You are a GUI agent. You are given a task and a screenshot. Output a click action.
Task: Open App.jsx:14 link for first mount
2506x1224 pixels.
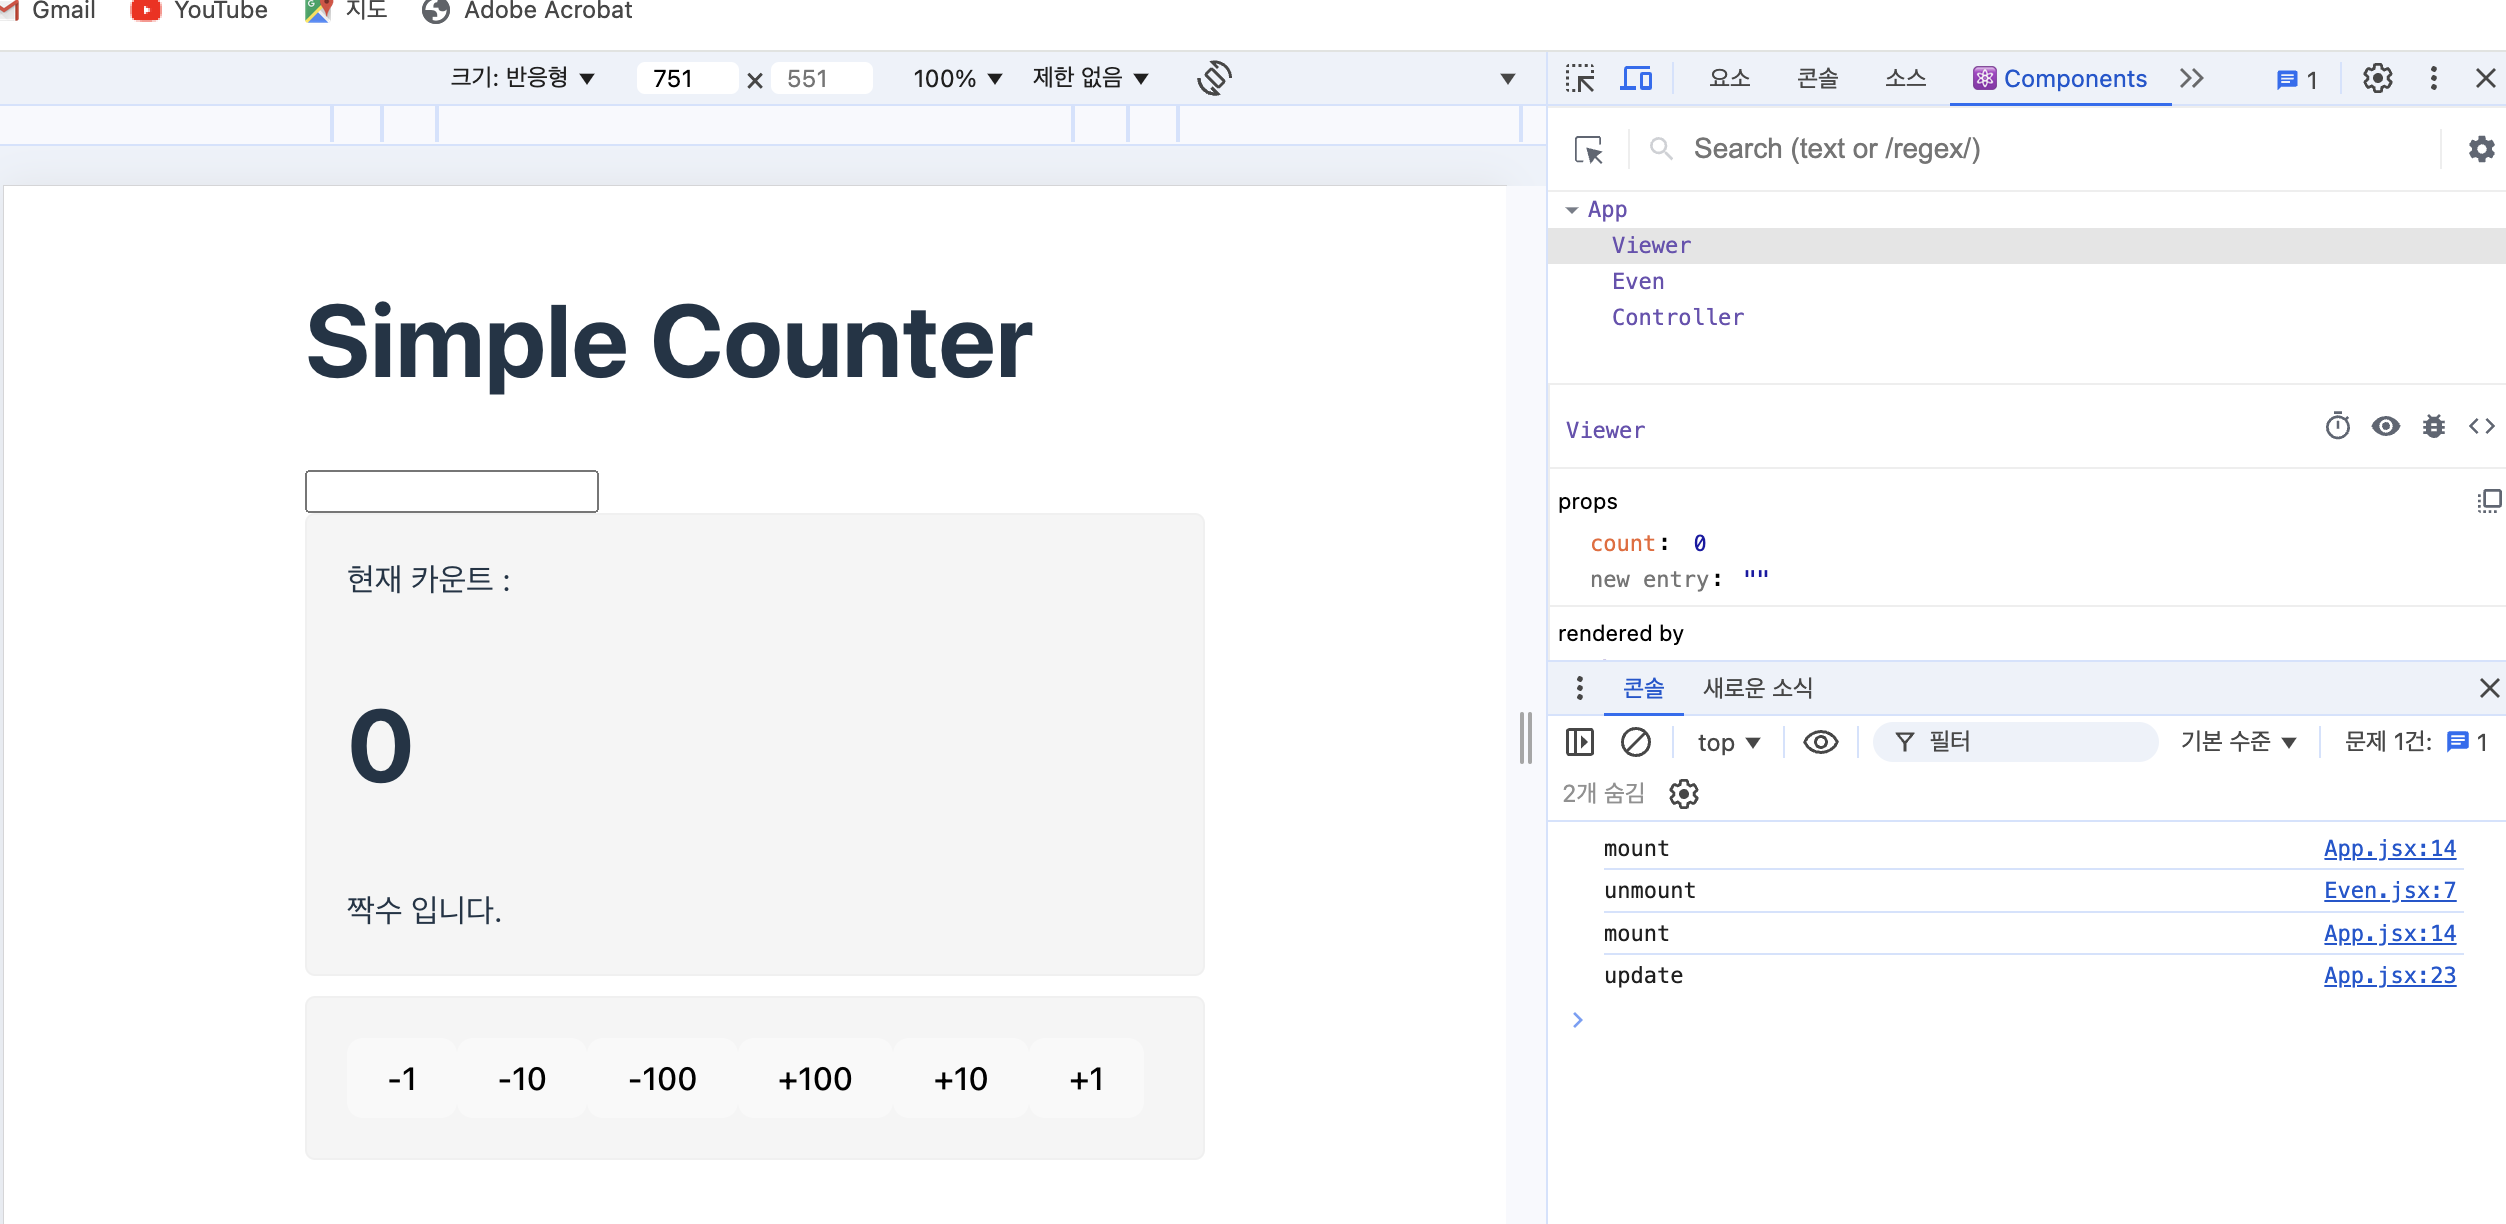pyautogui.click(x=2390, y=849)
